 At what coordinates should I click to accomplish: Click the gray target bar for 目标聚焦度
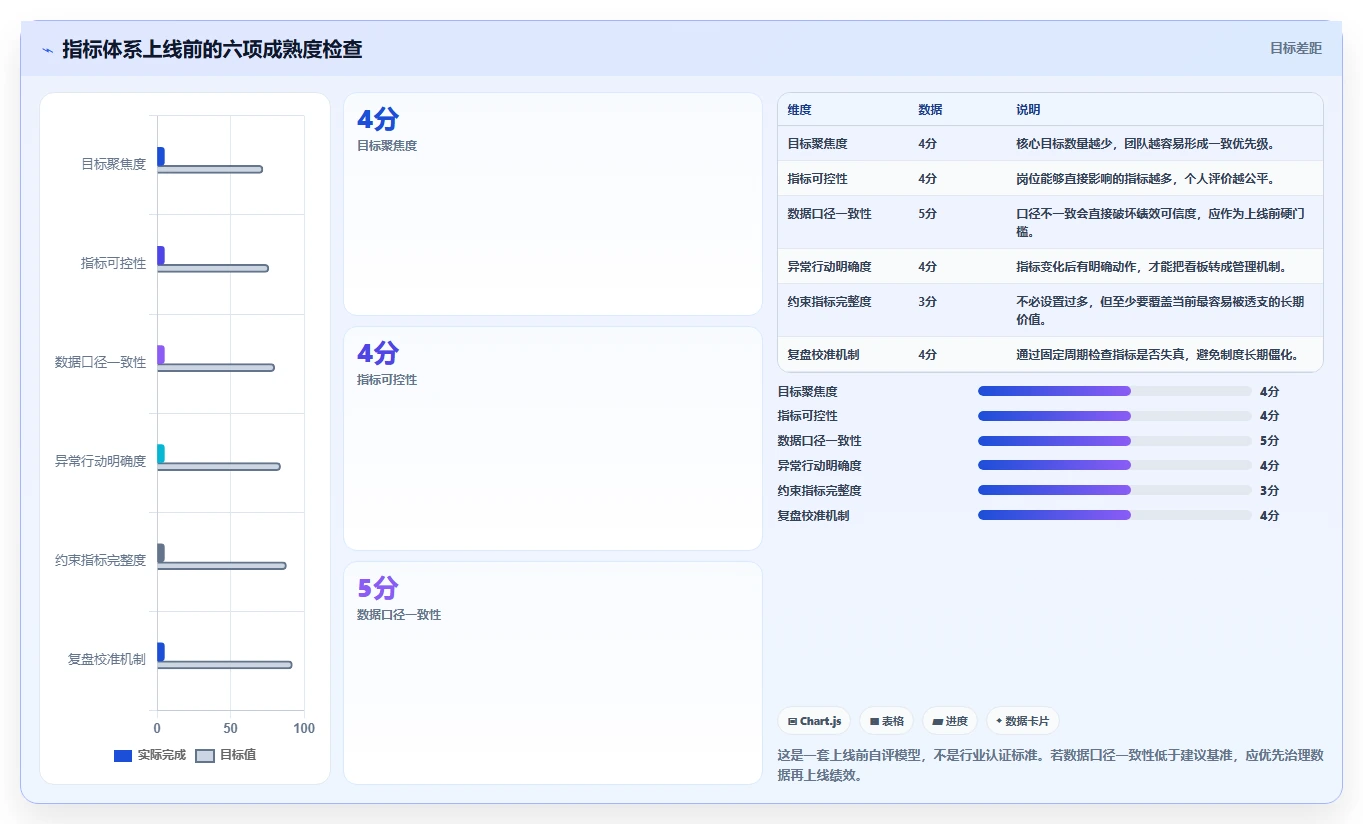210,169
